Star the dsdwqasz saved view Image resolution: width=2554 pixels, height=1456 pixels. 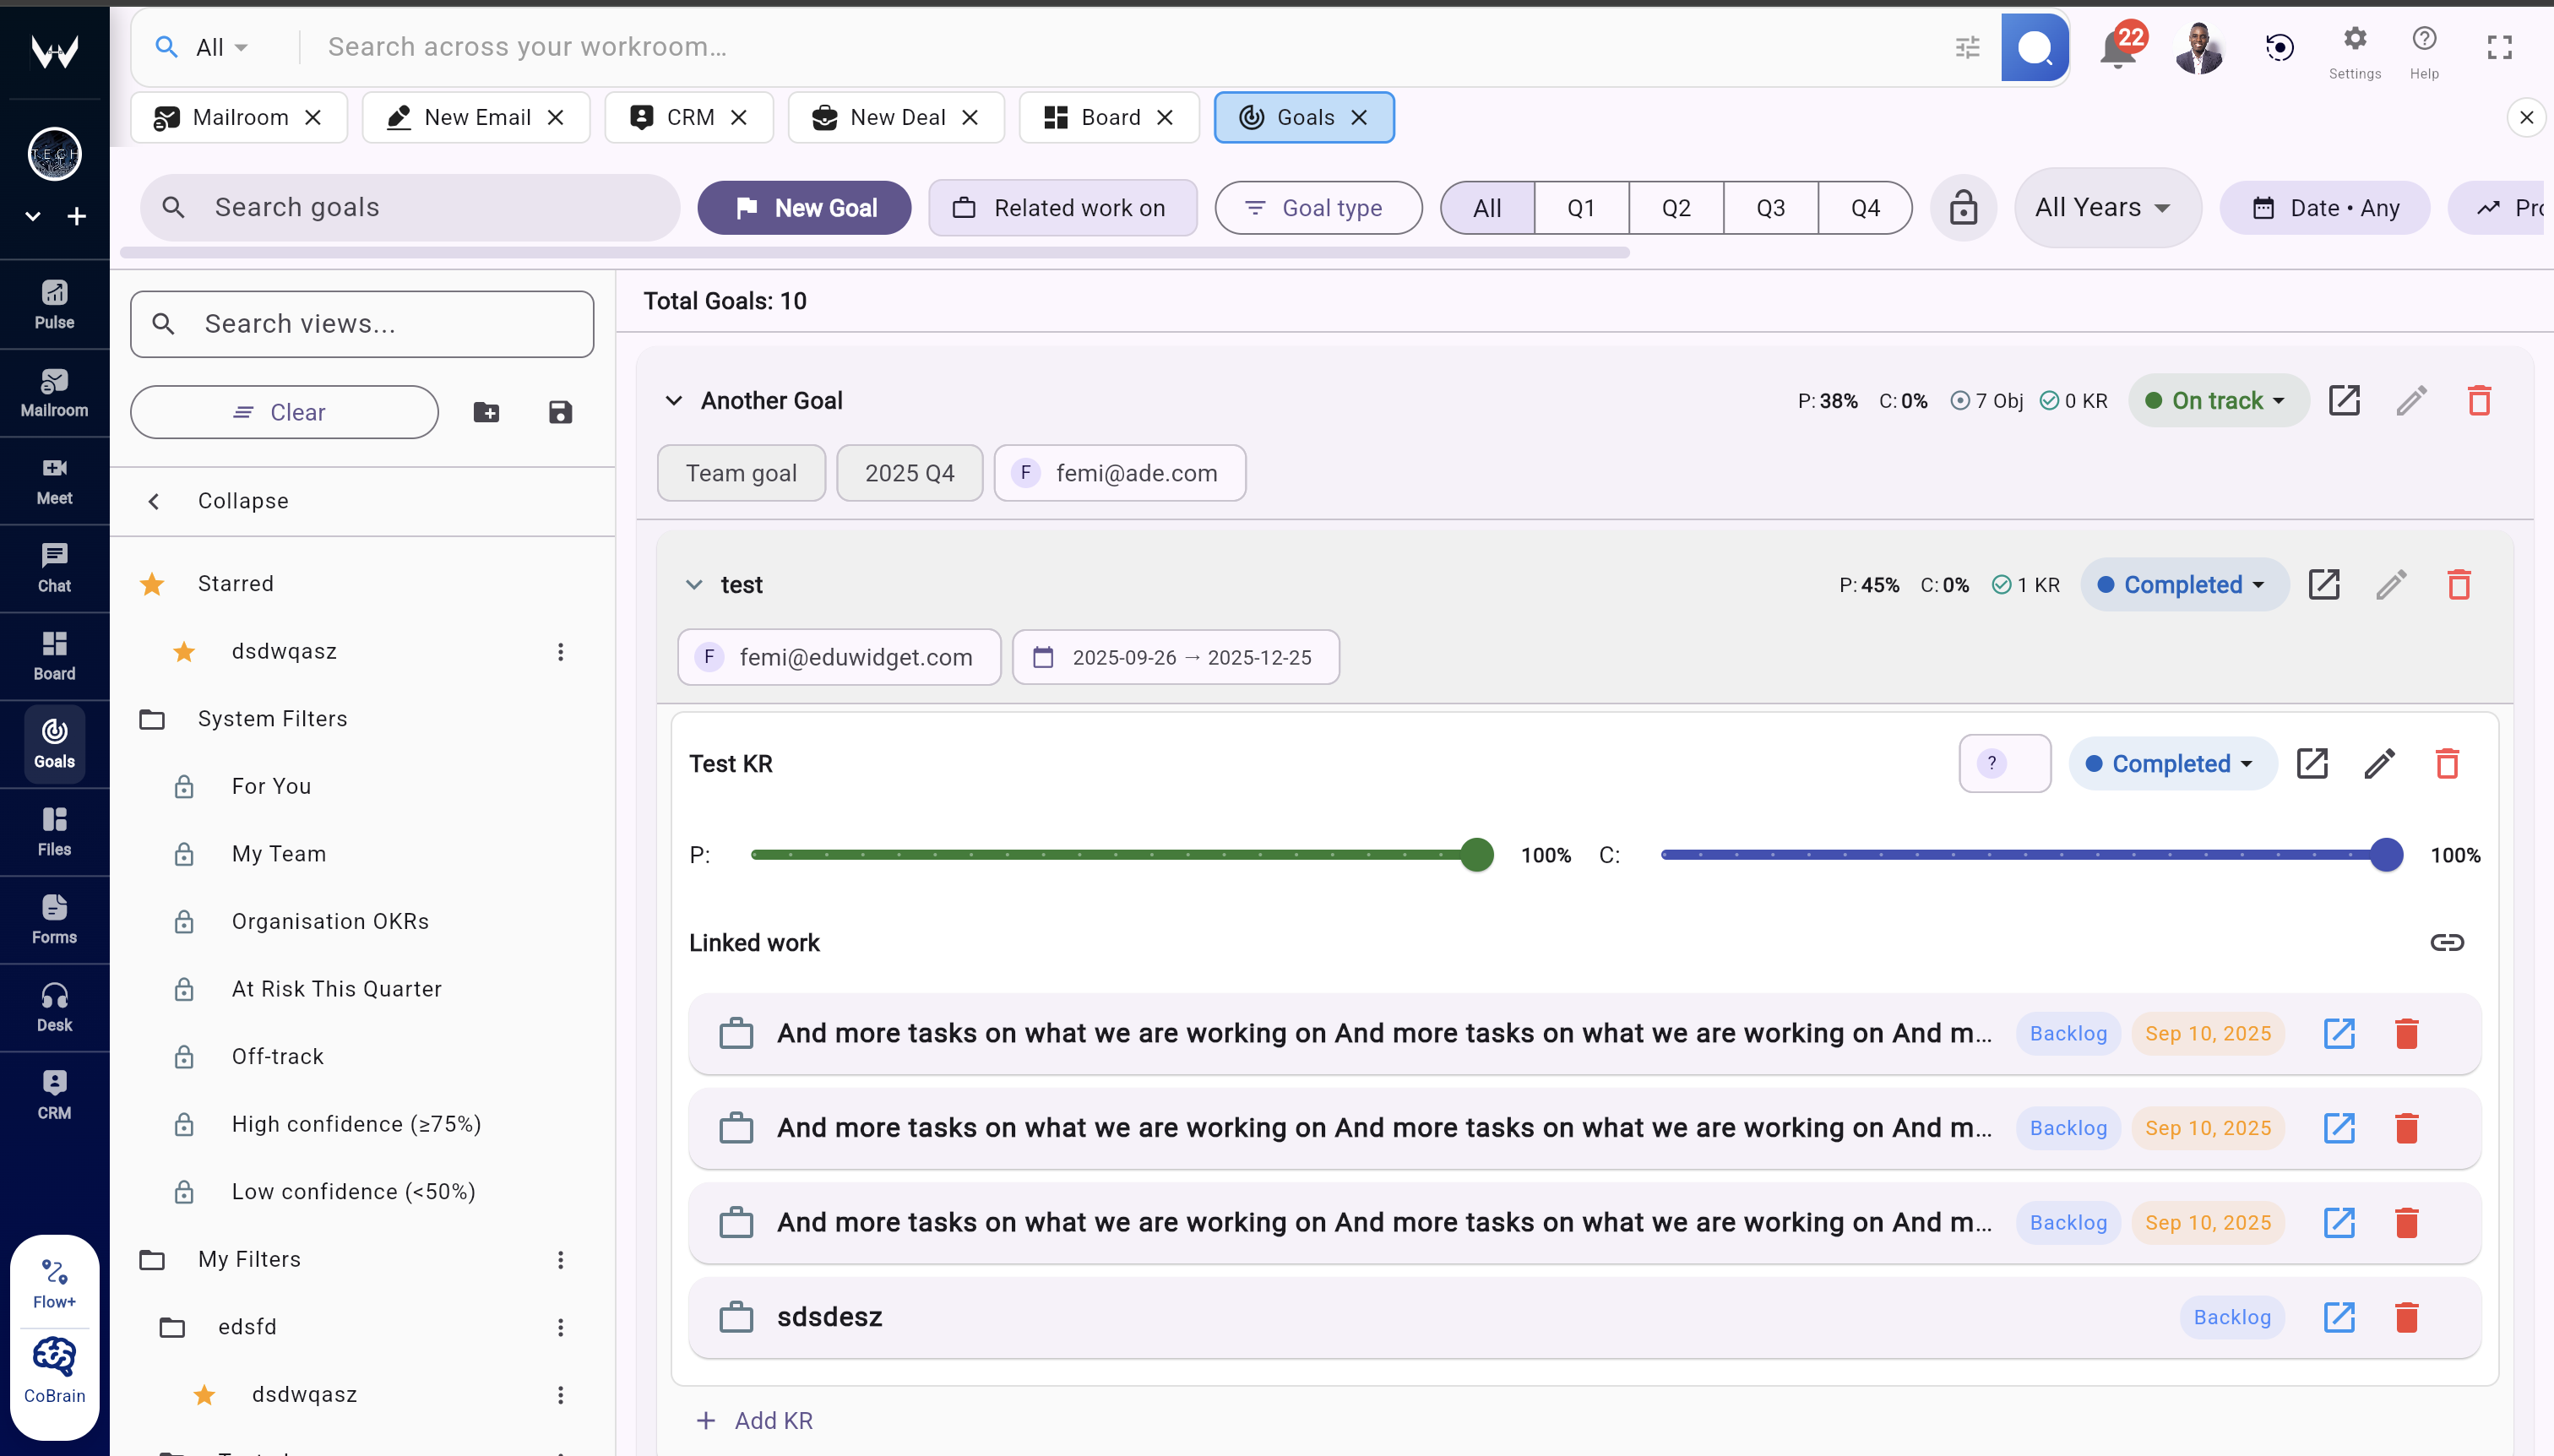click(x=184, y=651)
